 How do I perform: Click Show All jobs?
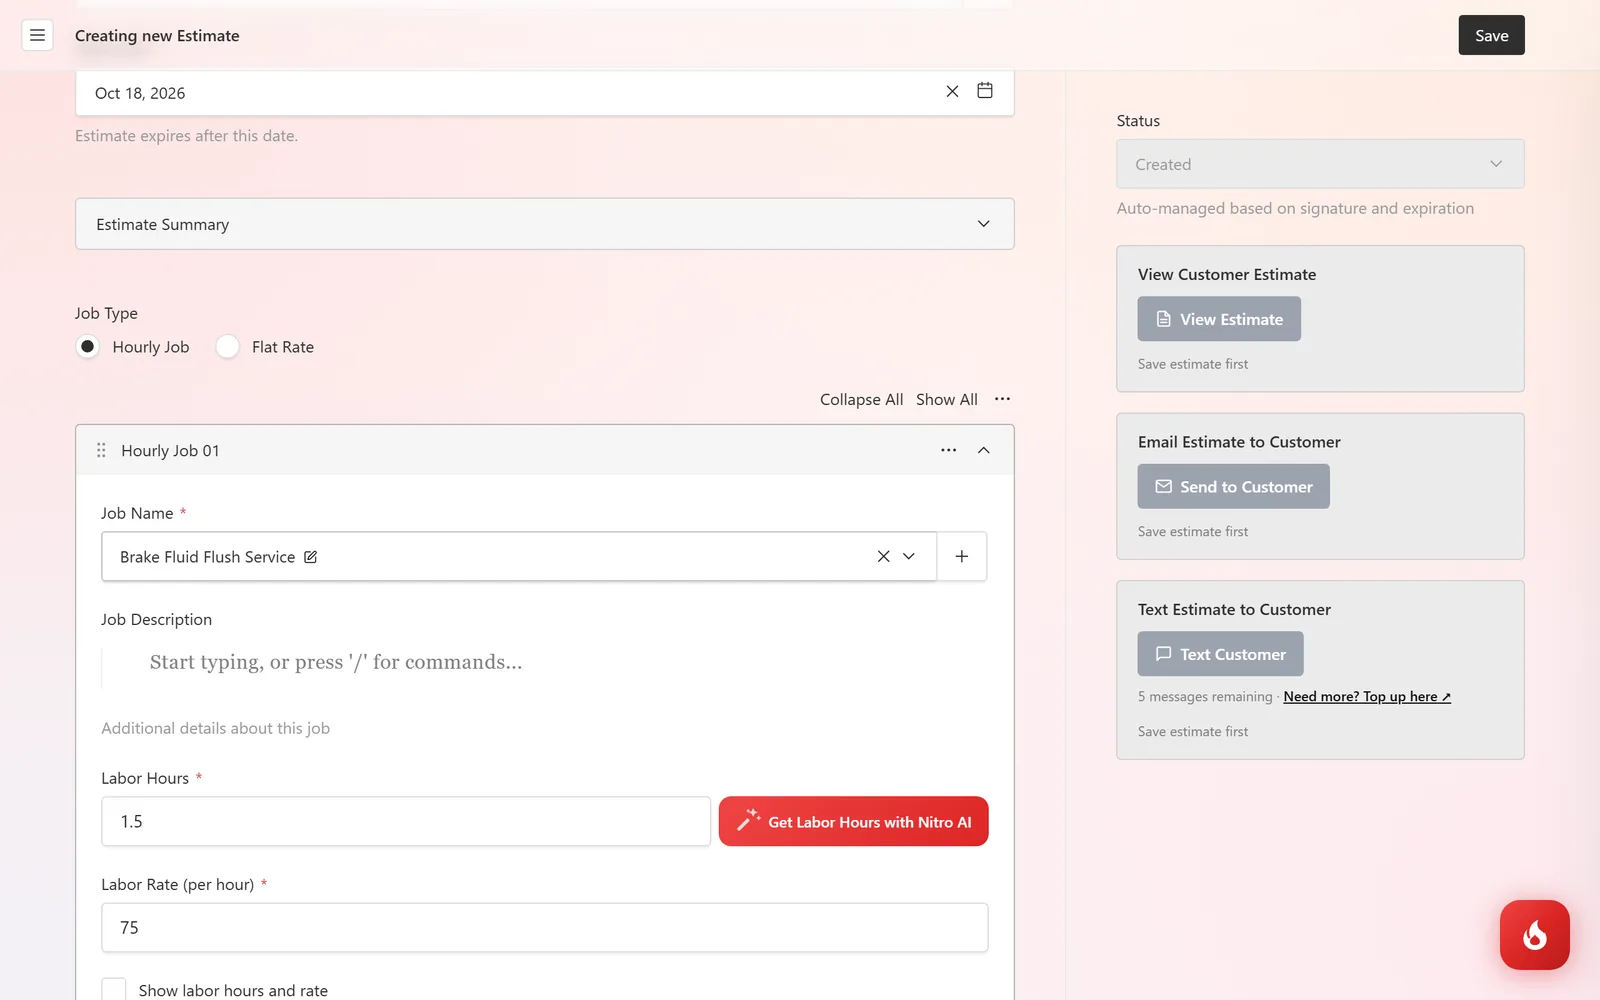pyautogui.click(x=947, y=400)
